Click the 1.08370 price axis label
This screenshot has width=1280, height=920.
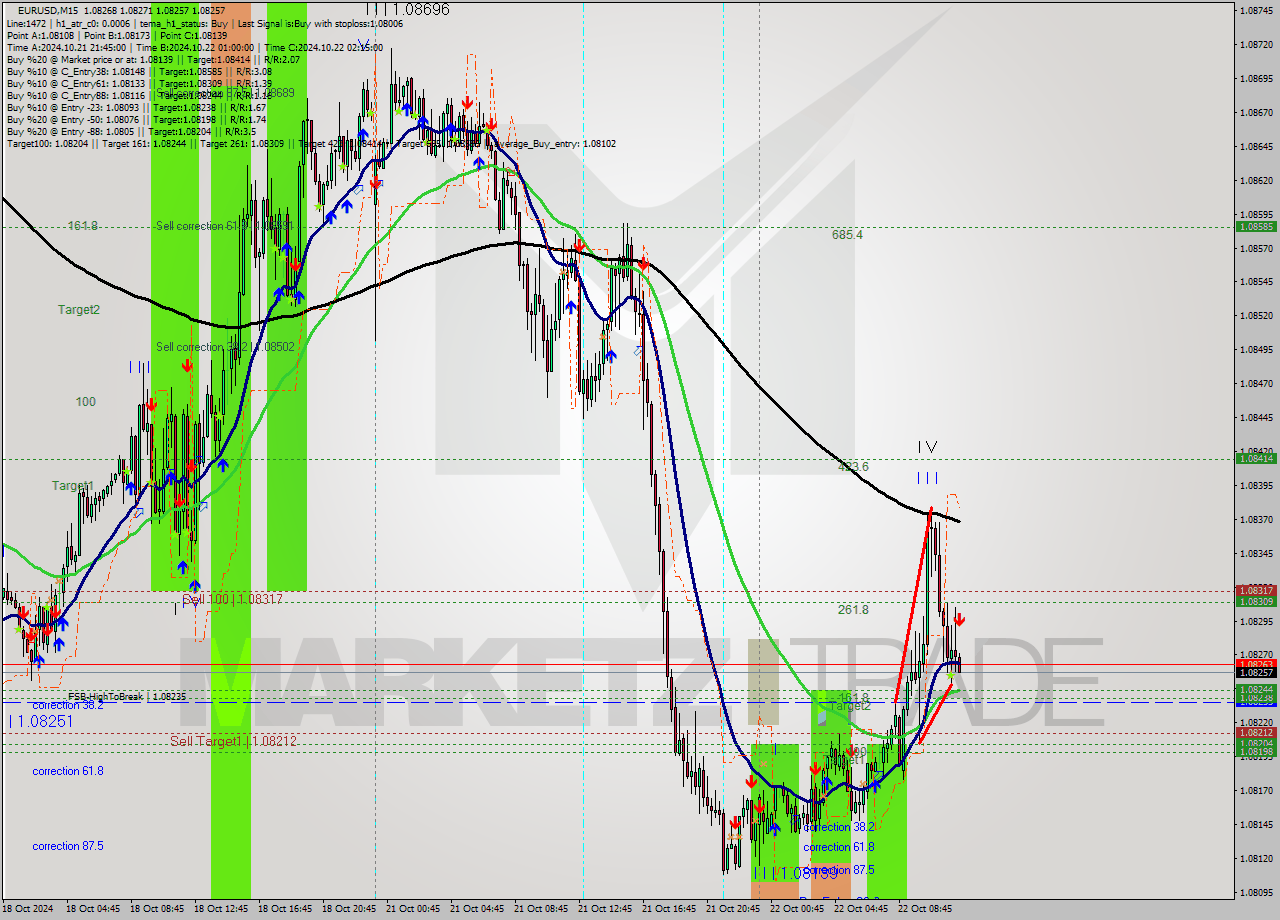[1256, 519]
